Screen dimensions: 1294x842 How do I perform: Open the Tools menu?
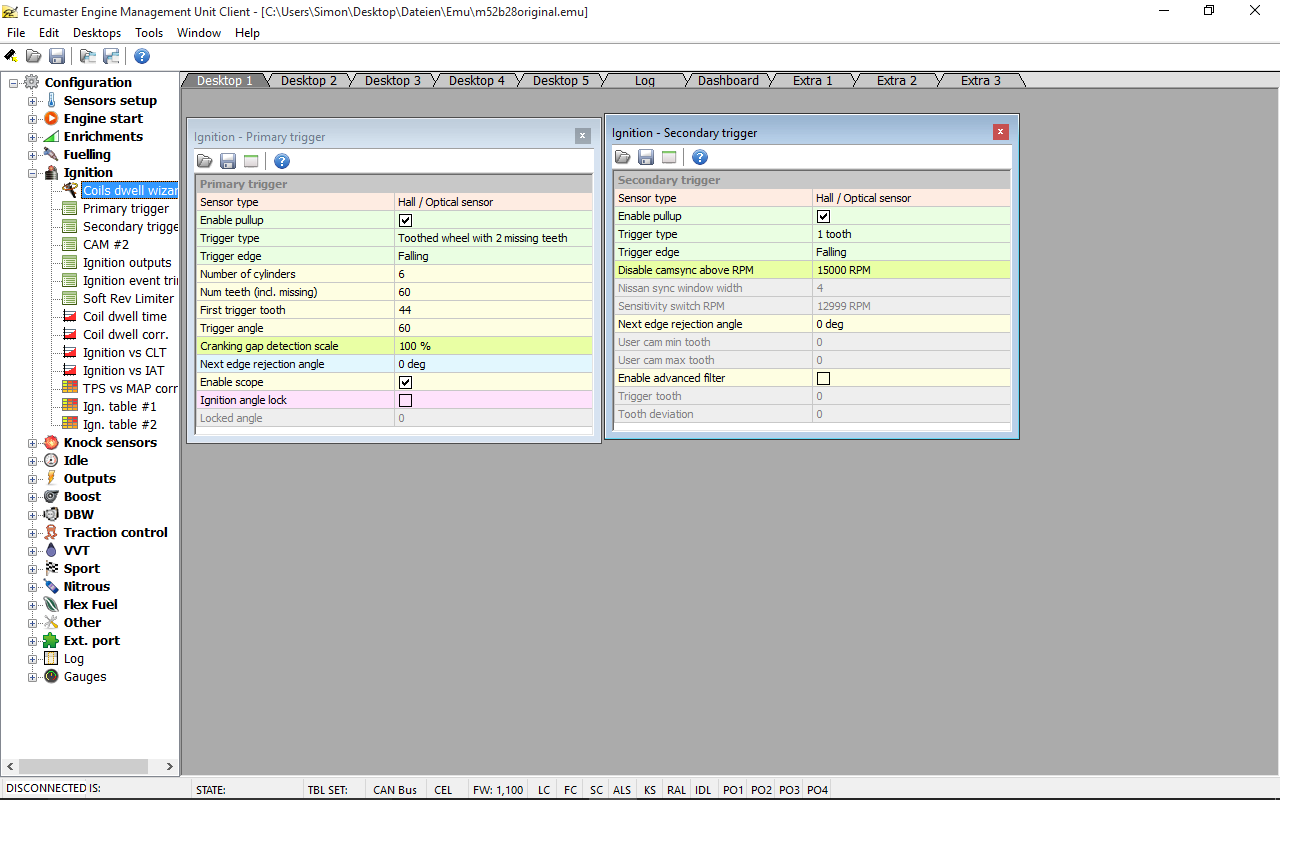(148, 33)
